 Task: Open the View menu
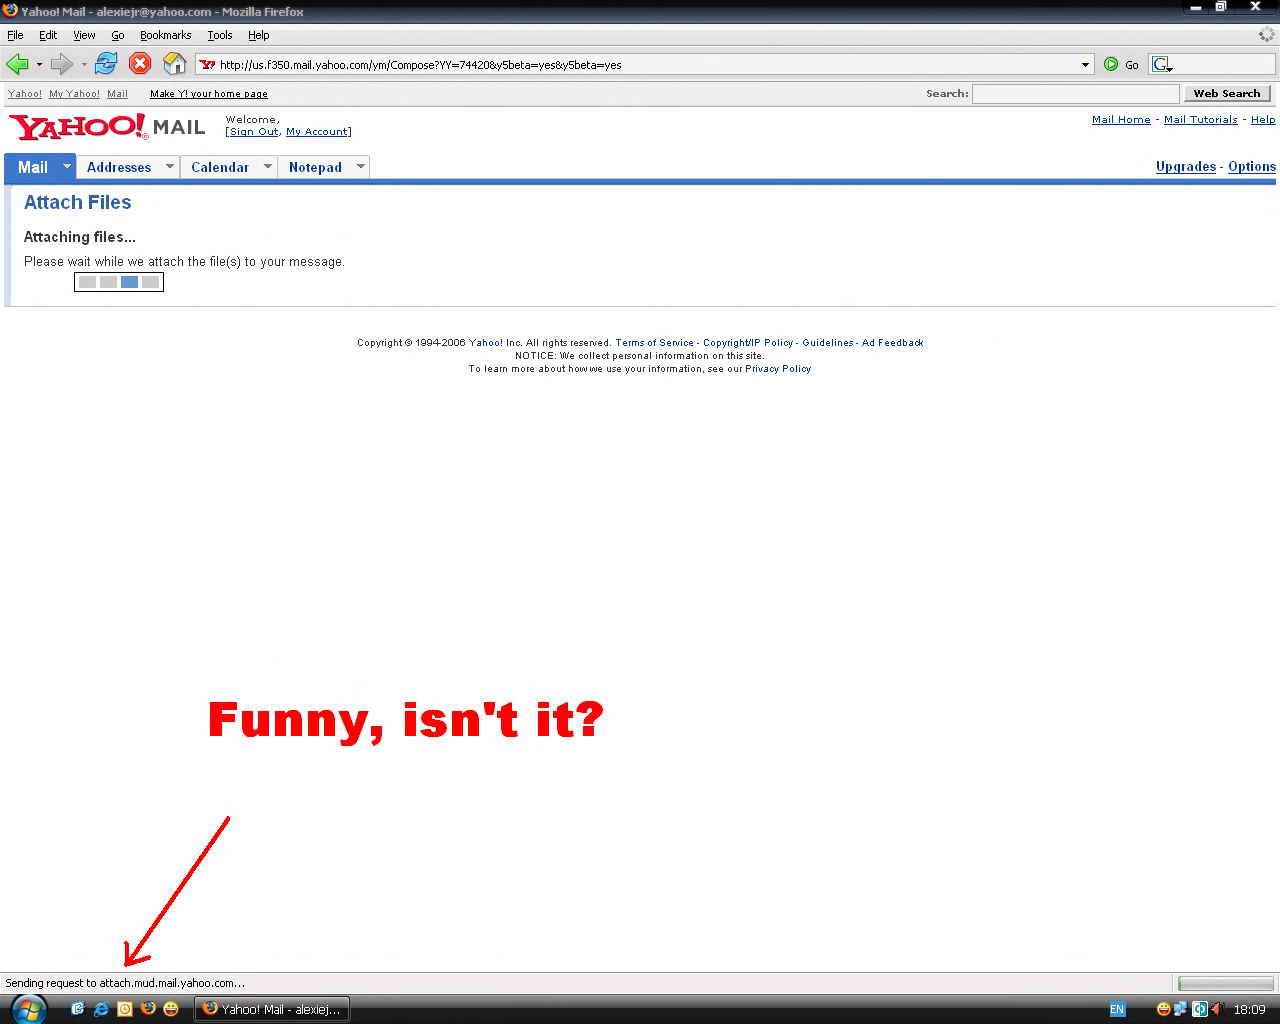point(84,35)
